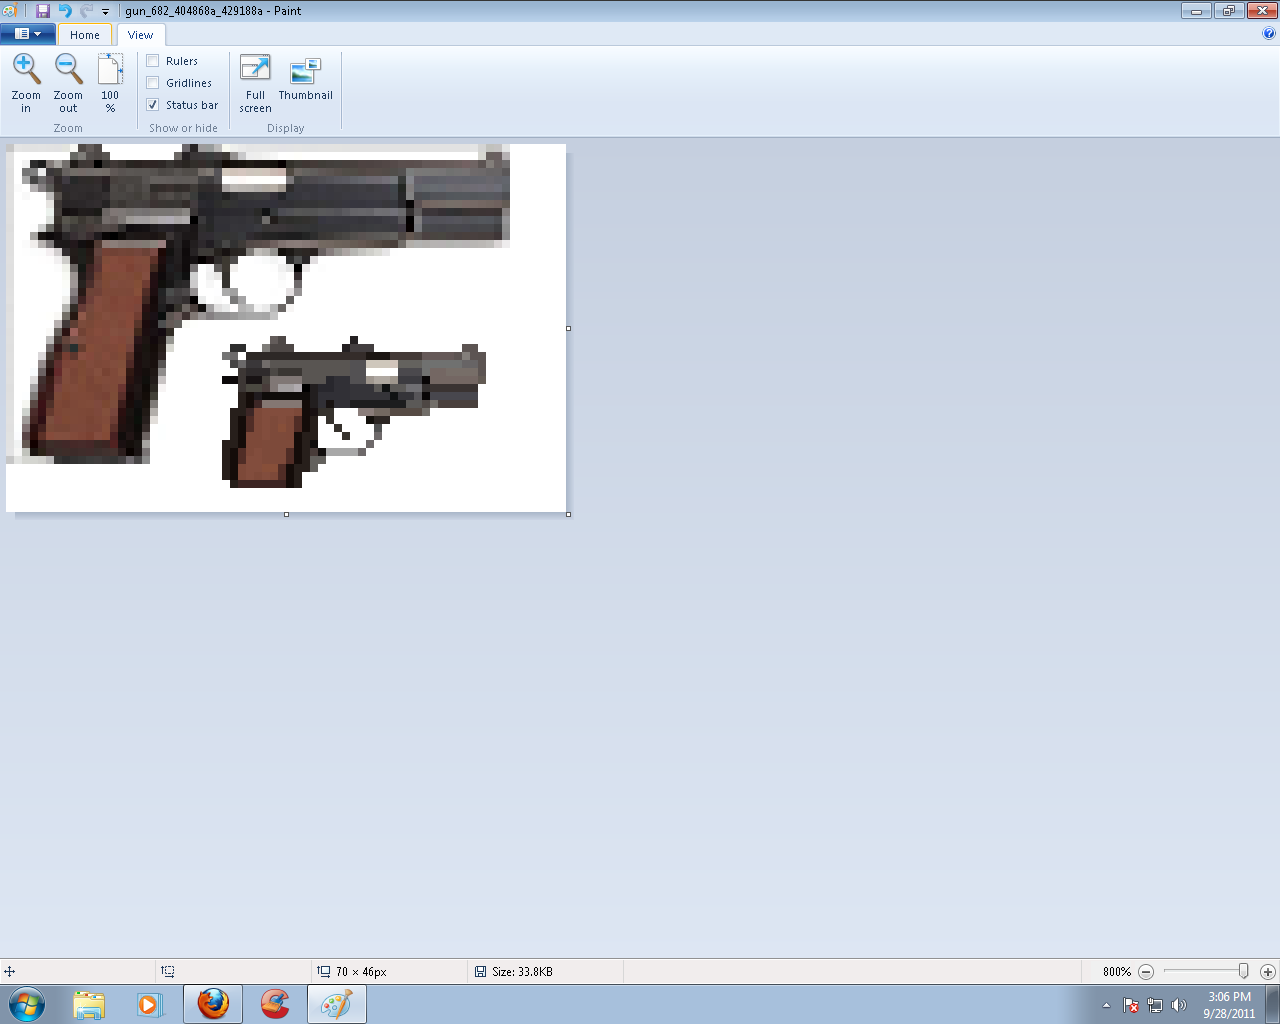
Task: Launch Firefox from the taskbar
Action: point(212,1003)
